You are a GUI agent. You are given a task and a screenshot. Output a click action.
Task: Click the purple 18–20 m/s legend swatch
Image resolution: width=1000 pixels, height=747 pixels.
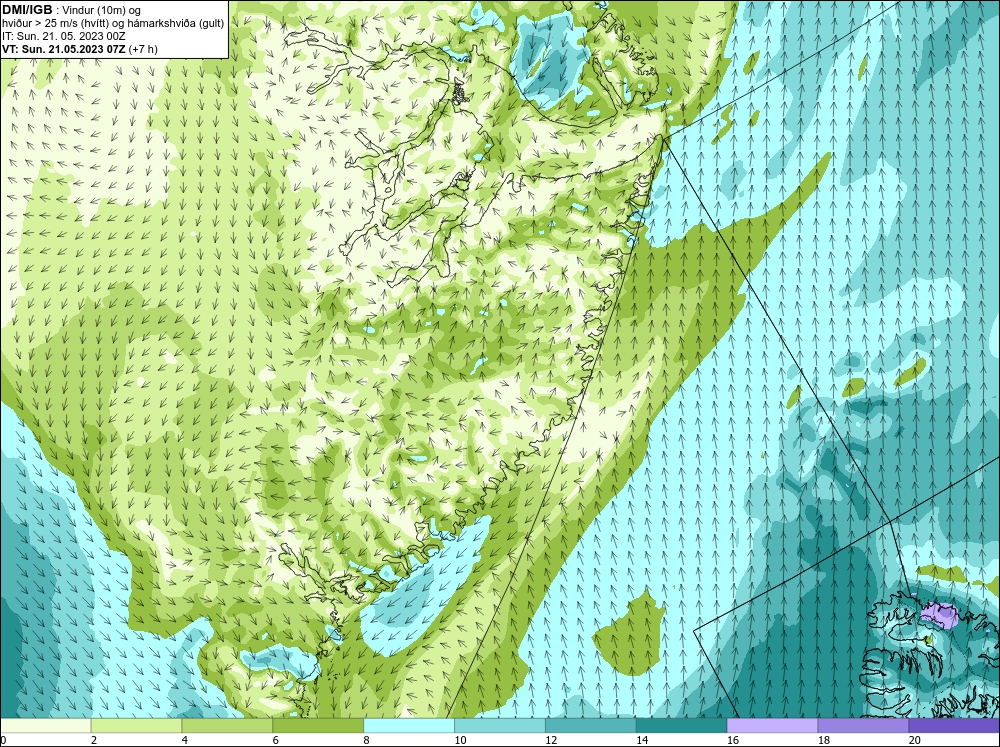[864, 726]
